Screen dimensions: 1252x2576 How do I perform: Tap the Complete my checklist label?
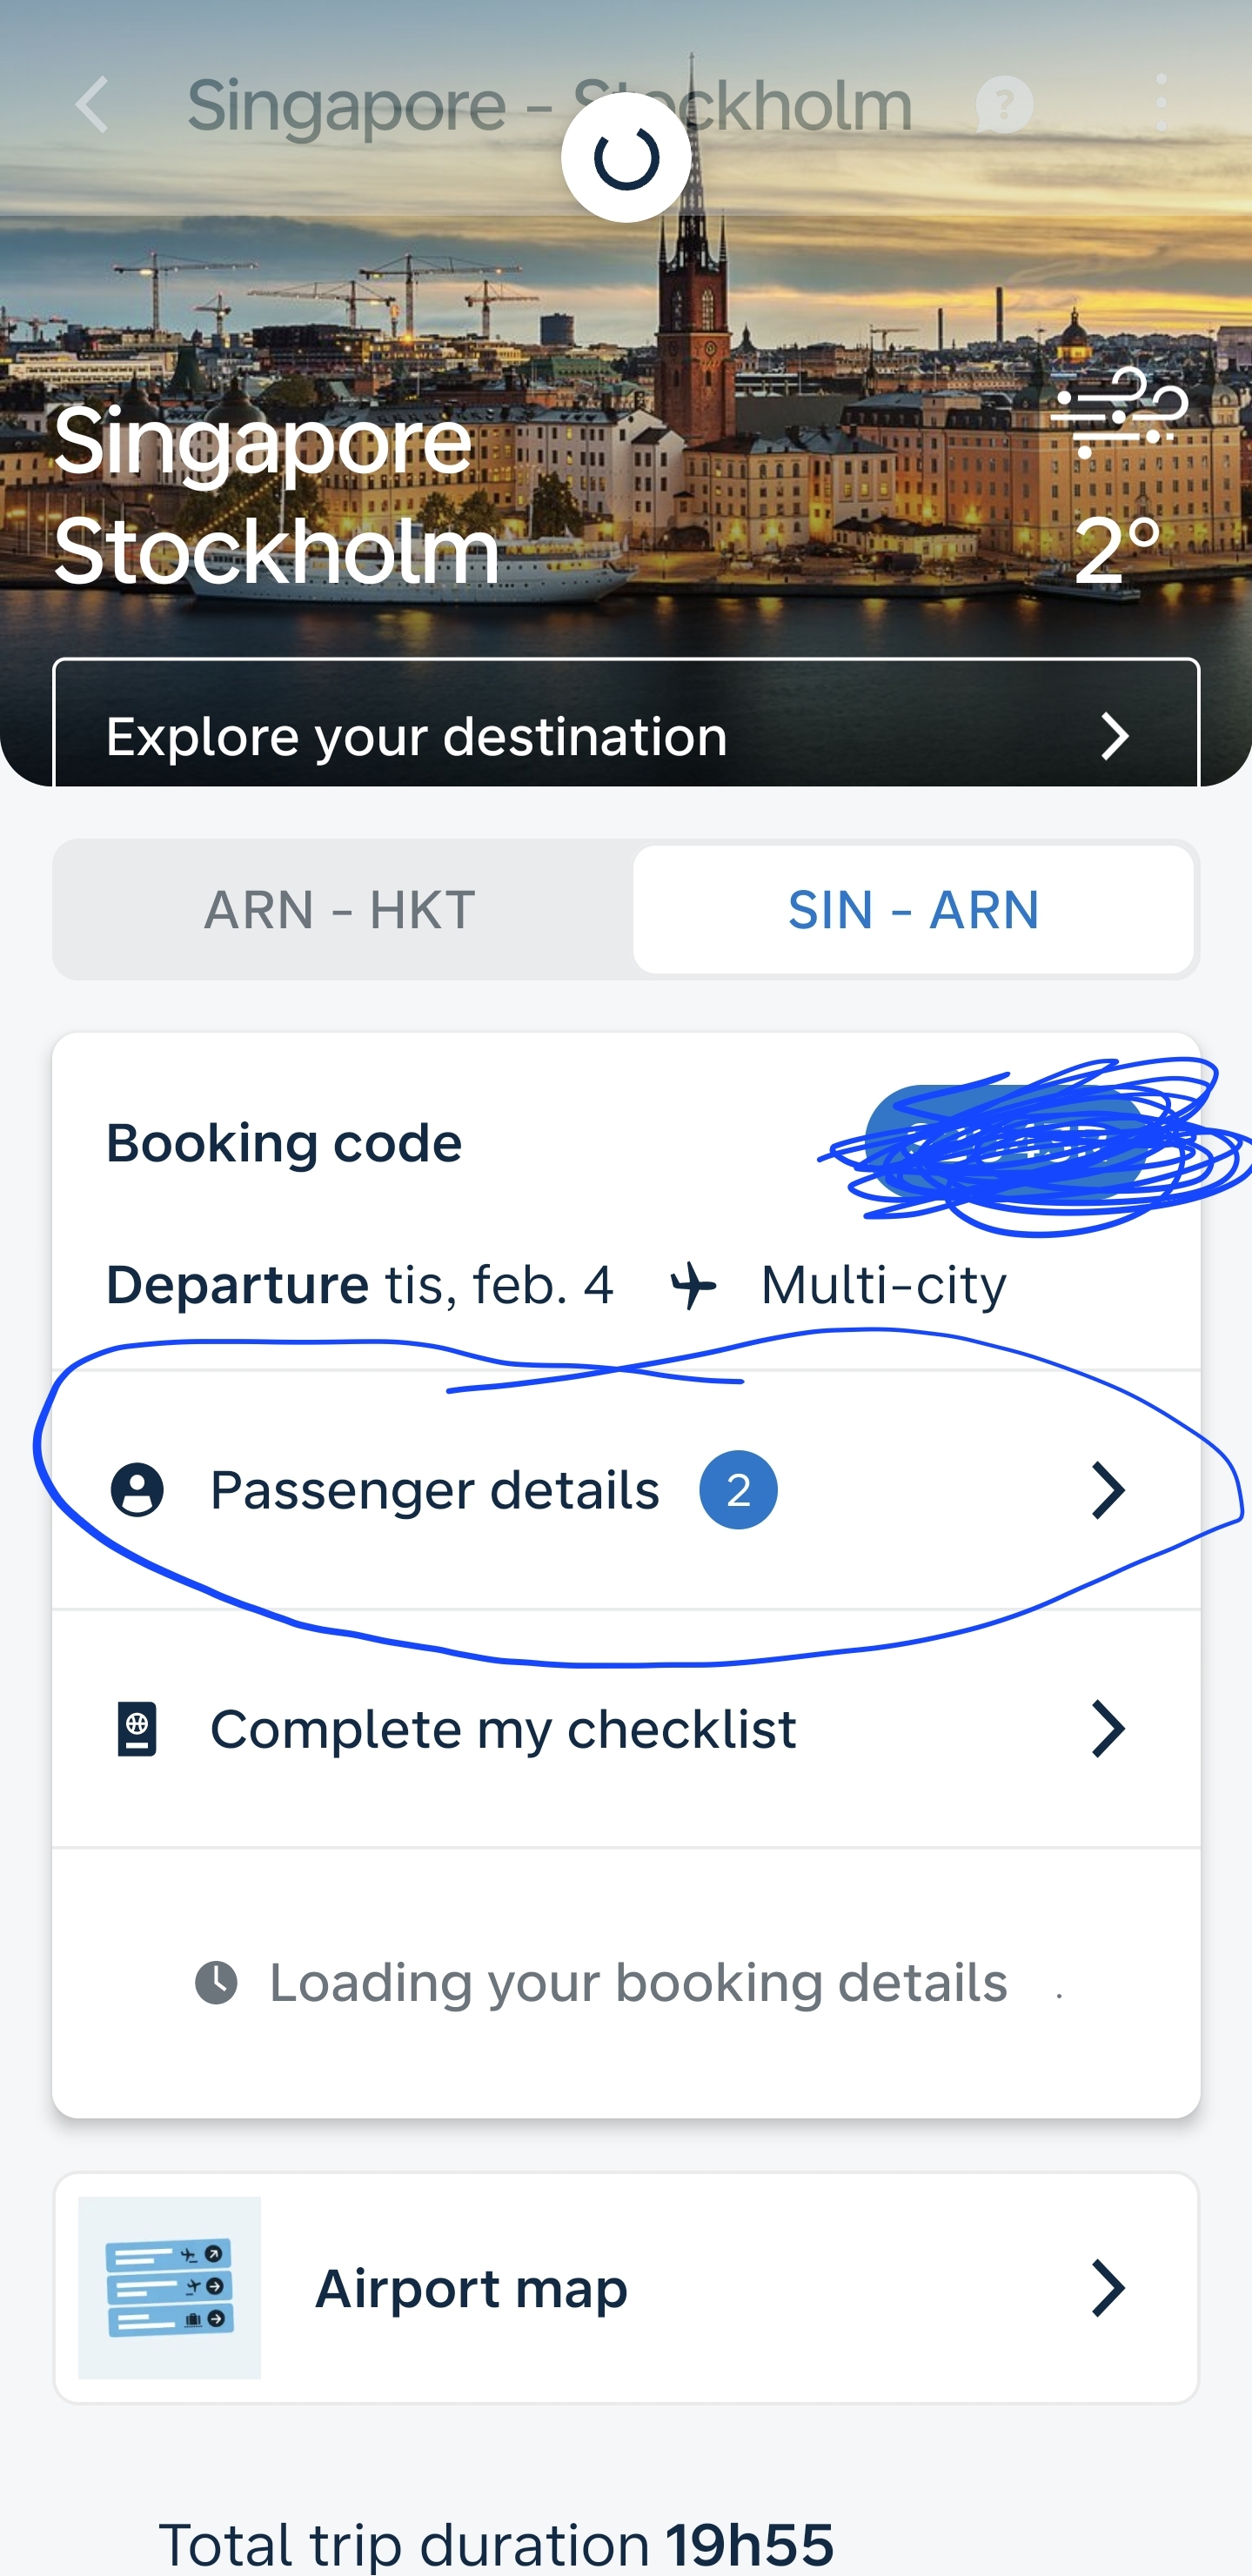[x=503, y=1729]
